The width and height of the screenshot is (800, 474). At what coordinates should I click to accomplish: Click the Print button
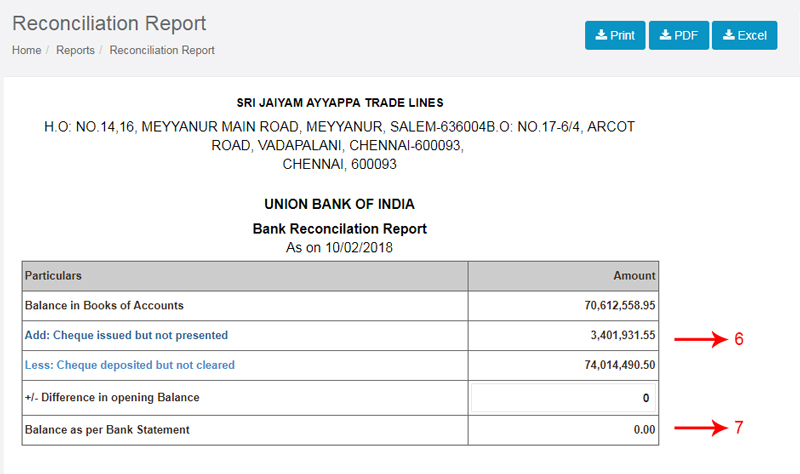point(615,35)
